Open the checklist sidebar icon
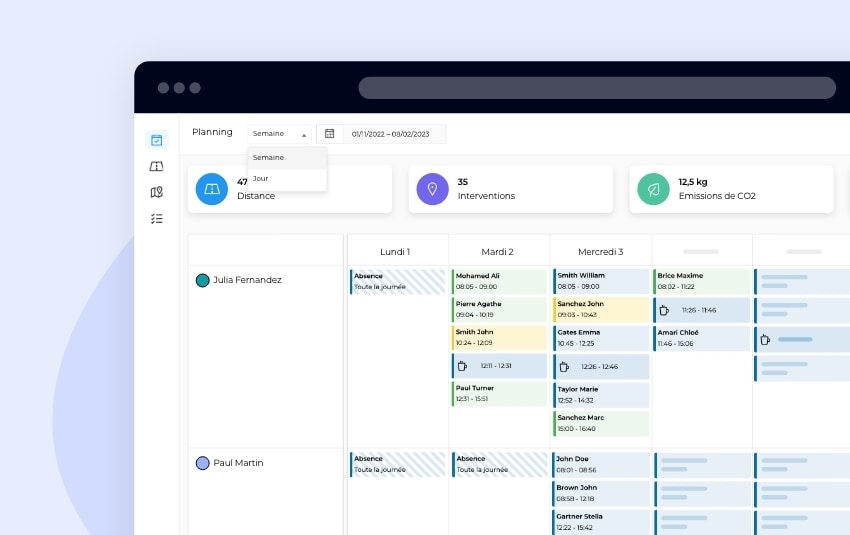Viewport: 850px width, 535px height. 156,218
